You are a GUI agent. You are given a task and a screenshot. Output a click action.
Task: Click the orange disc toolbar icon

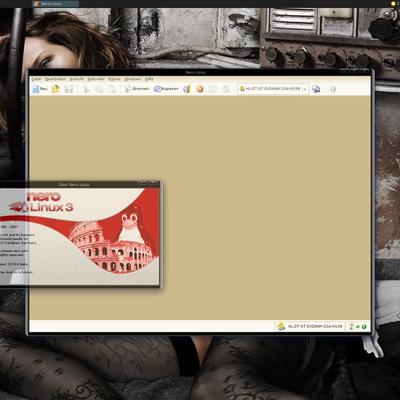pyautogui.click(x=200, y=89)
